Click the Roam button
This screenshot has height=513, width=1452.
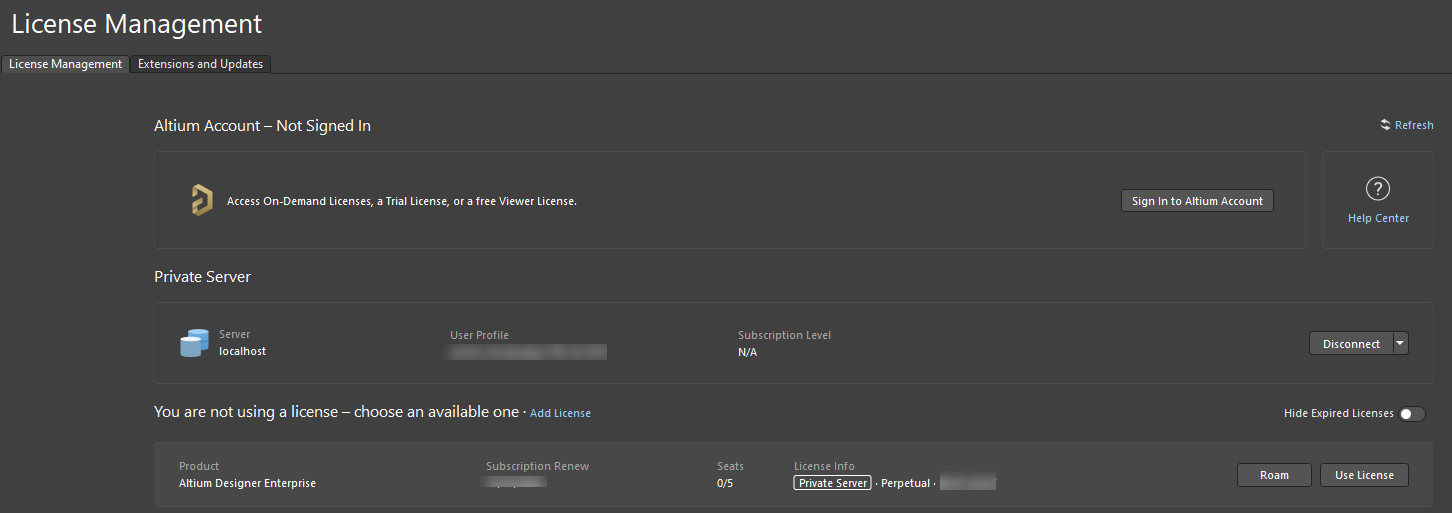[1274, 475]
